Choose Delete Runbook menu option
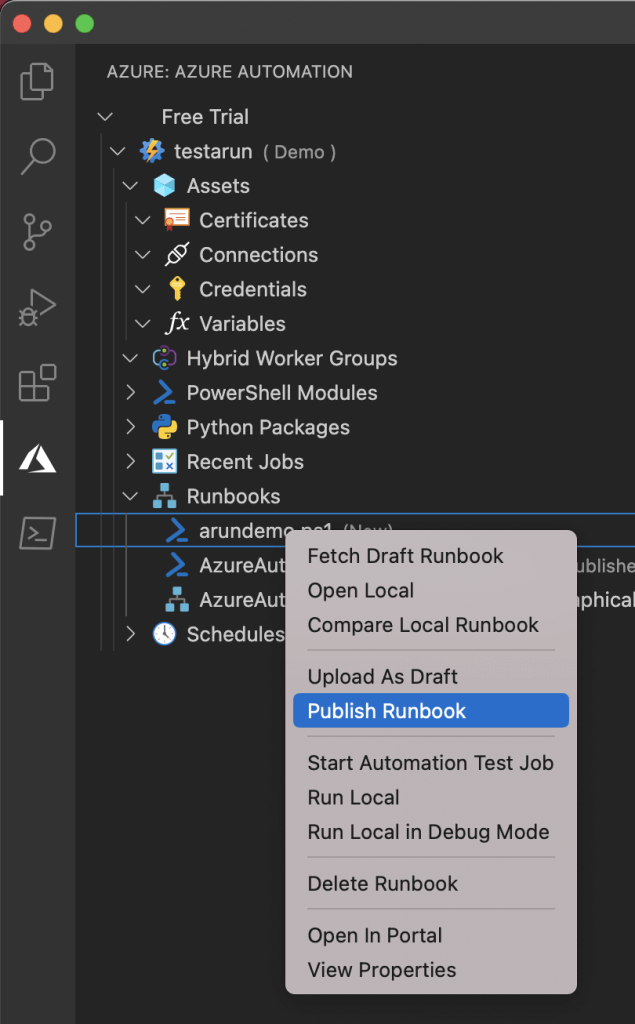The image size is (635, 1024). (382, 884)
